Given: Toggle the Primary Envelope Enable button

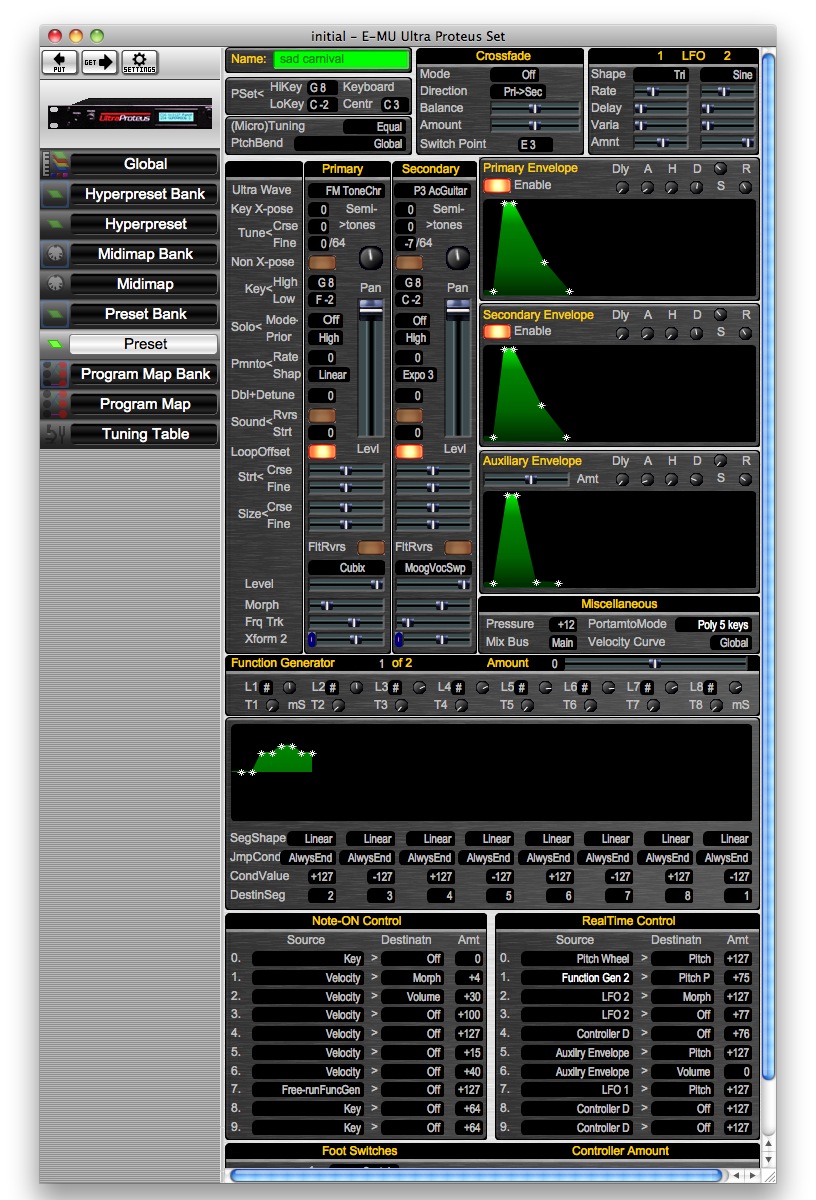Looking at the screenshot, I should 497,185.
